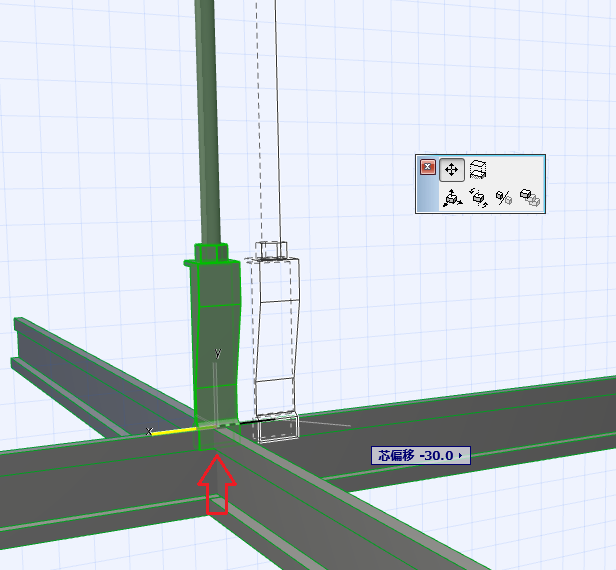Screen dimensions: 616x570
Task: Select the Mirror icon in pet palette
Action: tap(504, 197)
